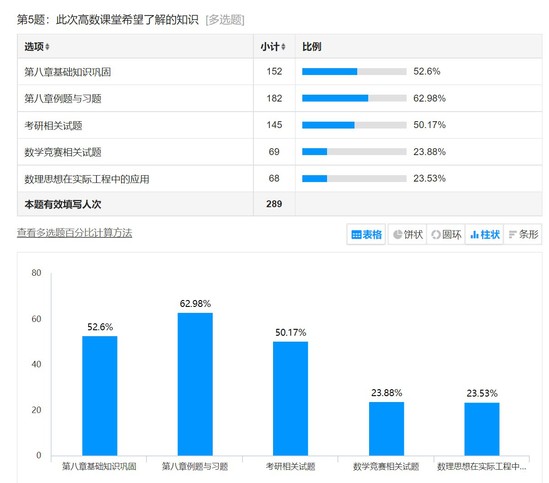Click the 50.17% column in the chart
The width and height of the screenshot is (549, 483).
291,399
